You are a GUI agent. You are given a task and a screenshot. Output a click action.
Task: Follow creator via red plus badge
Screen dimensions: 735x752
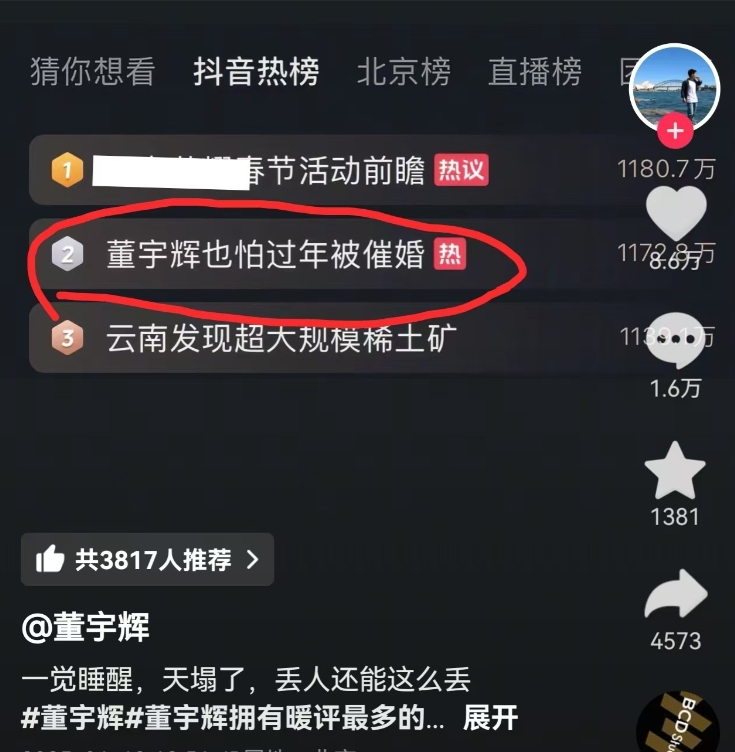tap(675, 131)
